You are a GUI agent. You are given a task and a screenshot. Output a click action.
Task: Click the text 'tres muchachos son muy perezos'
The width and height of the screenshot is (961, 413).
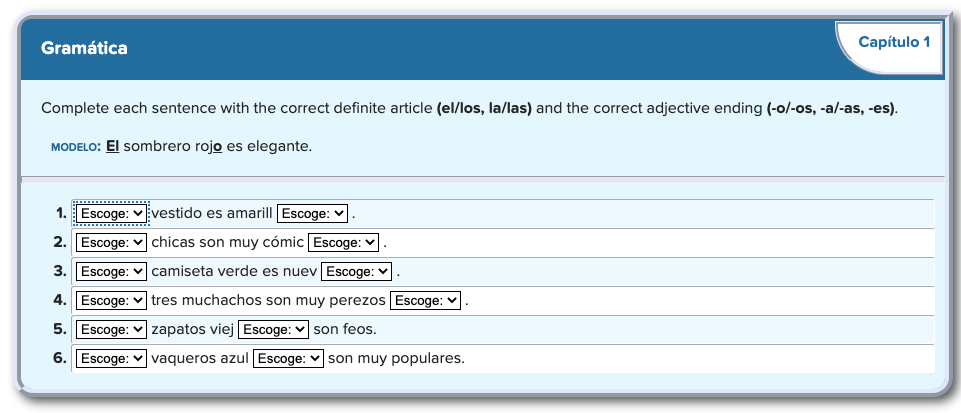[268, 300]
